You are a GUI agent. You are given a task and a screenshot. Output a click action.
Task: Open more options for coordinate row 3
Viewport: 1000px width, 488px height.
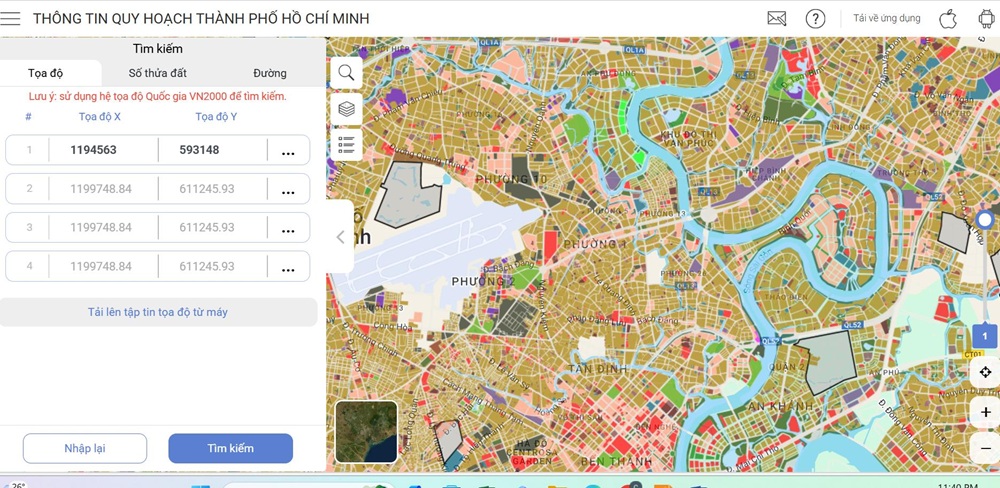[x=288, y=229]
